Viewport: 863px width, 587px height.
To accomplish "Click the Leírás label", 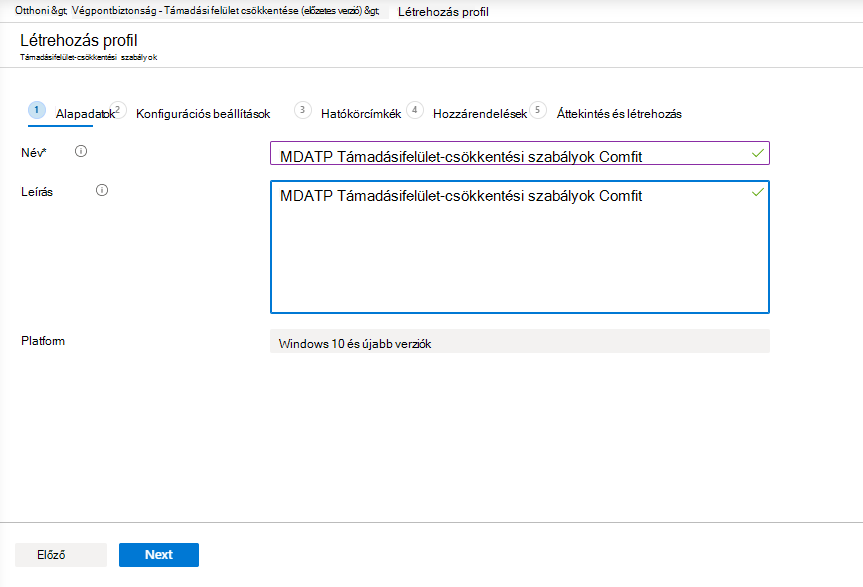I will coord(37,192).
